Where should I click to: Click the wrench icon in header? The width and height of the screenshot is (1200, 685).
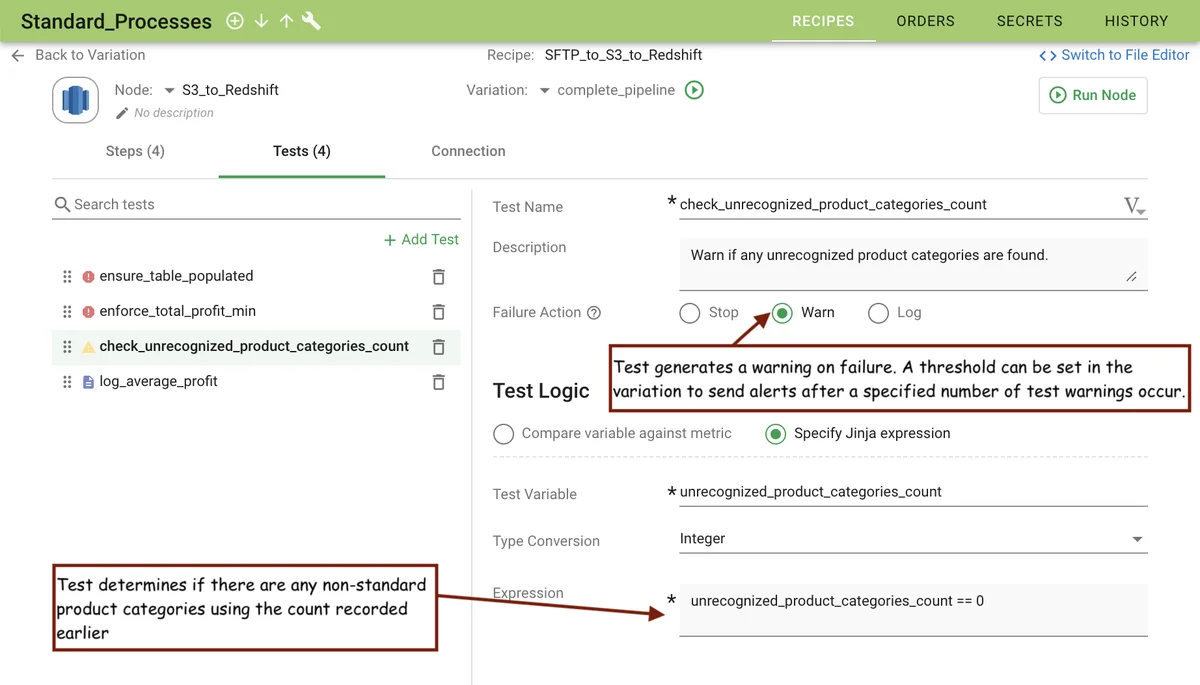tap(311, 21)
